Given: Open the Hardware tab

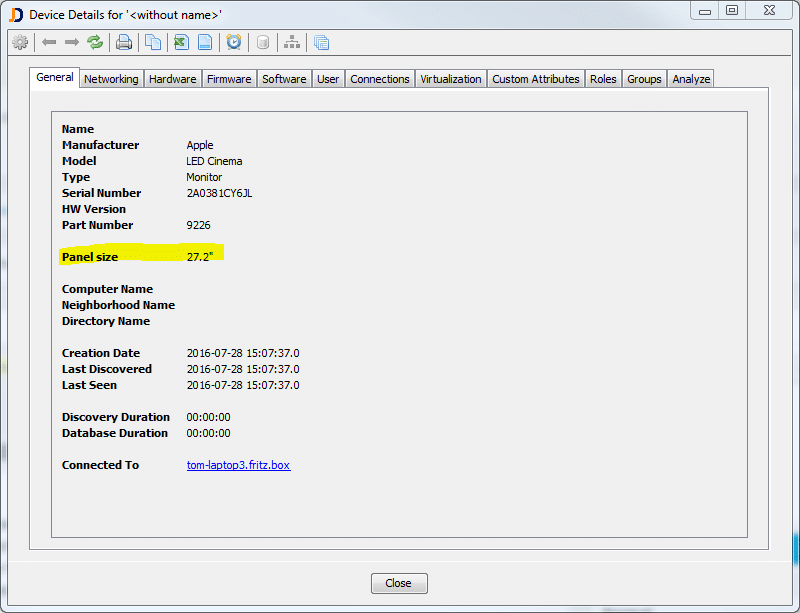Looking at the screenshot, I should coord(172,79).
